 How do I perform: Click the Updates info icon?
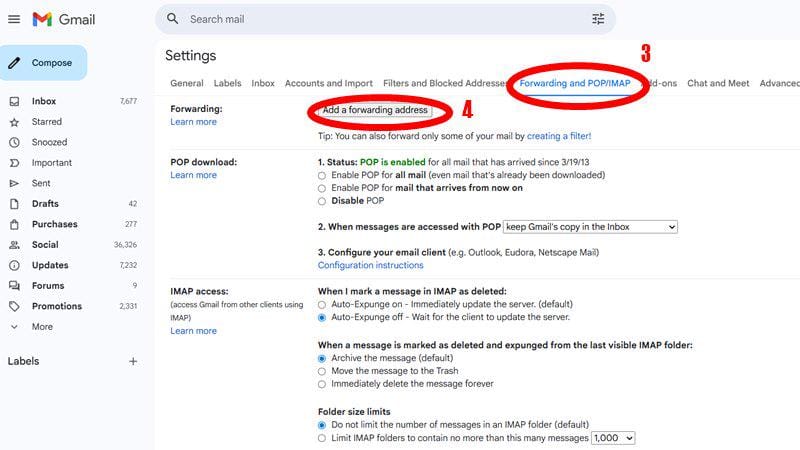click(x=14, y=265)
